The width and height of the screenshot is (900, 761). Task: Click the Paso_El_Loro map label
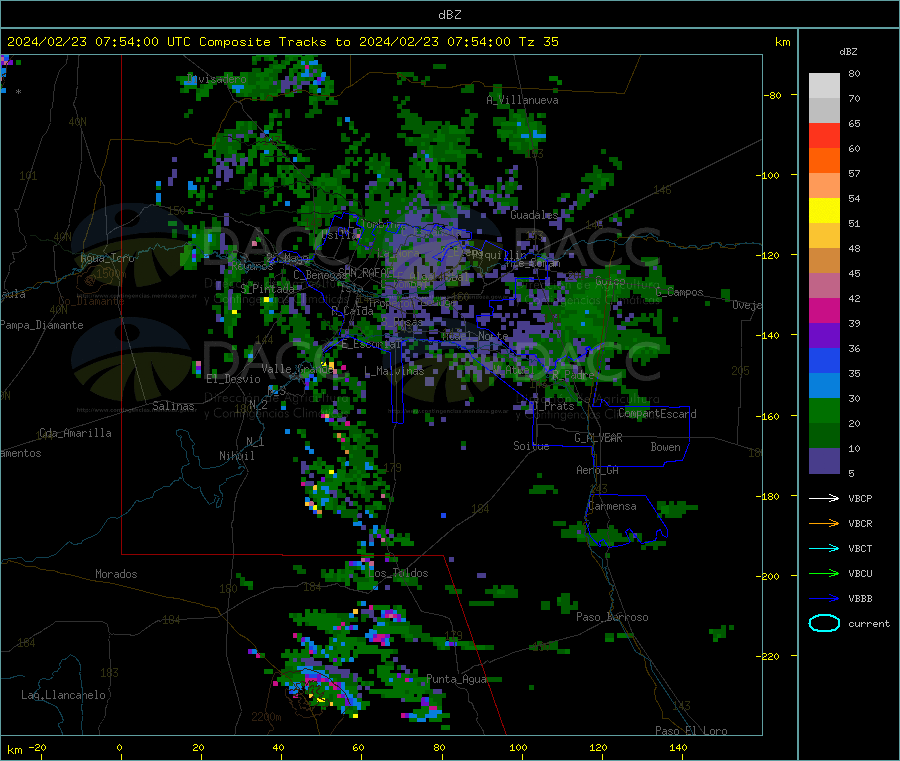(x=691, y=731)
